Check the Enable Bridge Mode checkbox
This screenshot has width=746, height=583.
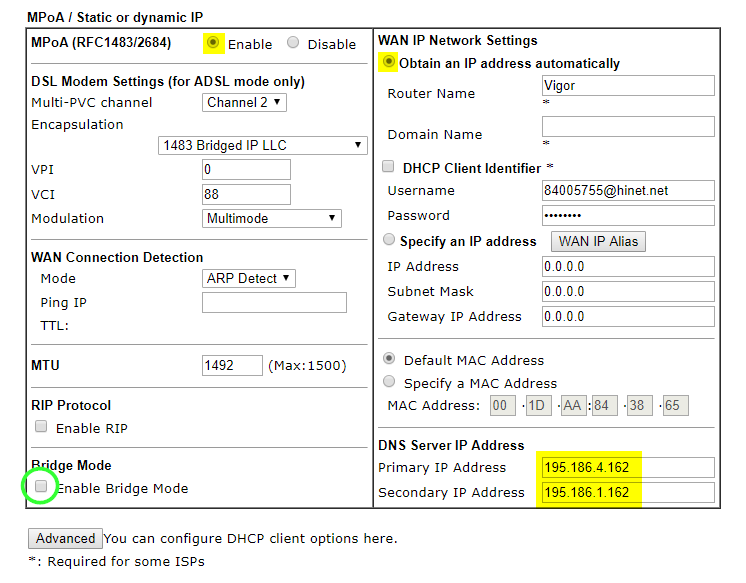(41, 487)
